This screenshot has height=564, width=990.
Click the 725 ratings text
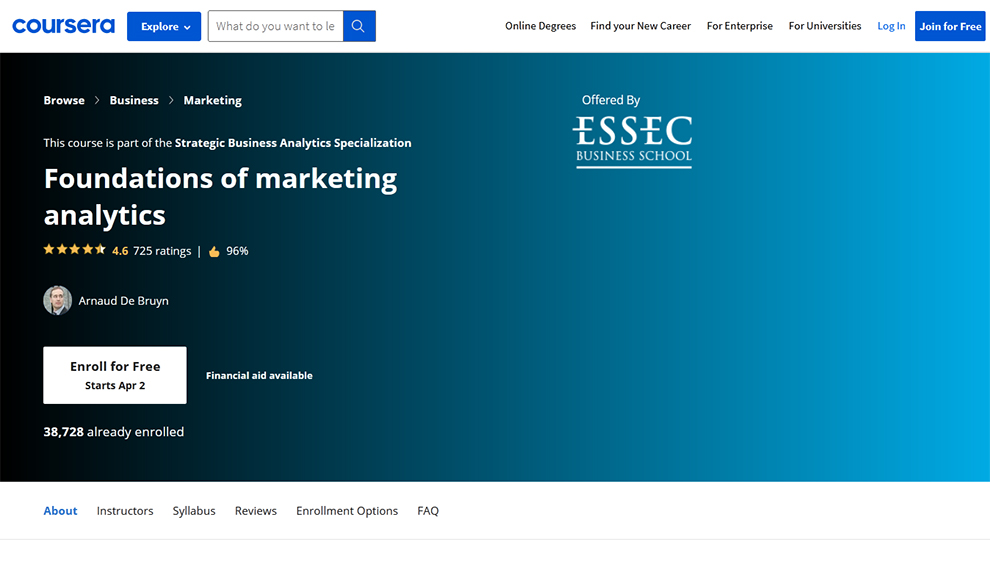point(162,251)
